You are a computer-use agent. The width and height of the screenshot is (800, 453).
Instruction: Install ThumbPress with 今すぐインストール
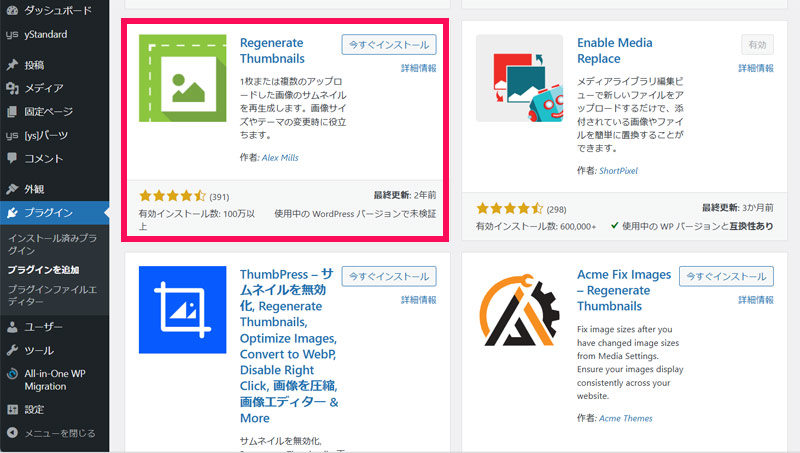point(389,276)
